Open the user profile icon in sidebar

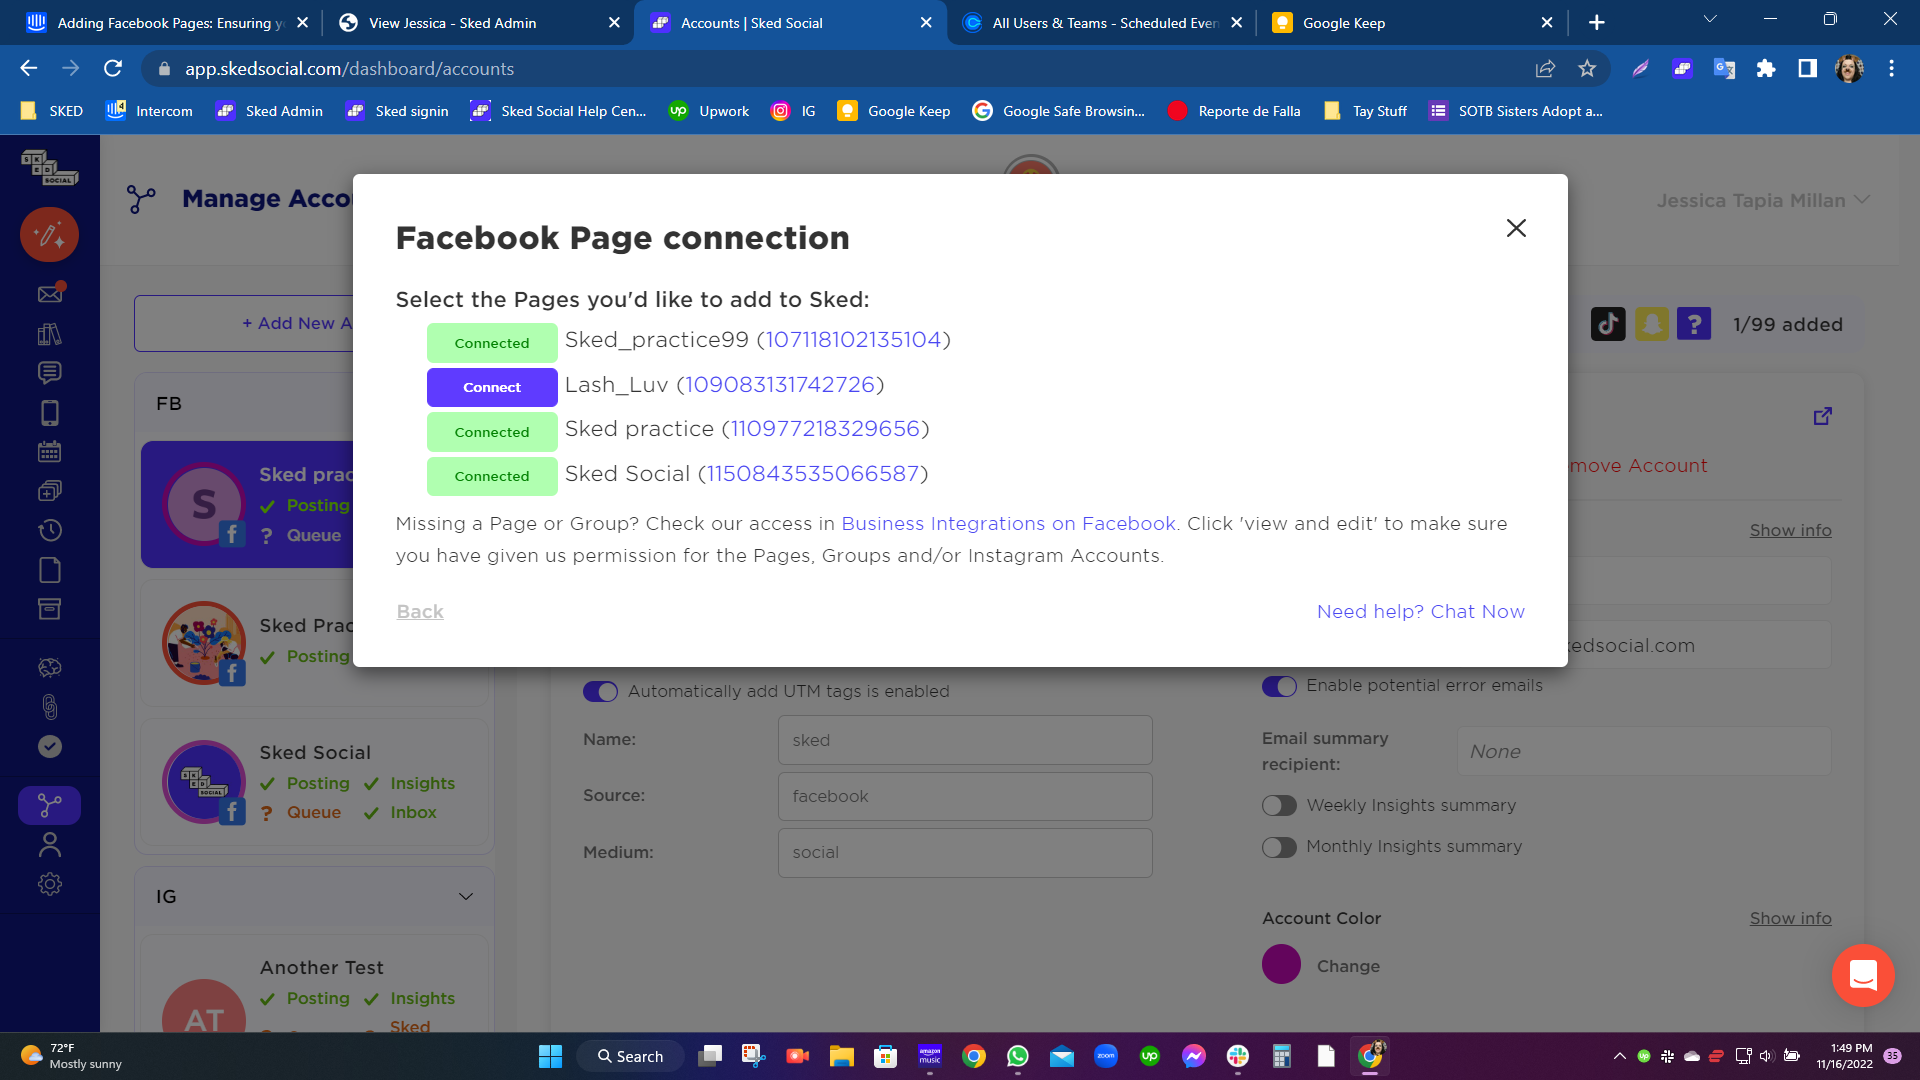[x=49, y=845]
